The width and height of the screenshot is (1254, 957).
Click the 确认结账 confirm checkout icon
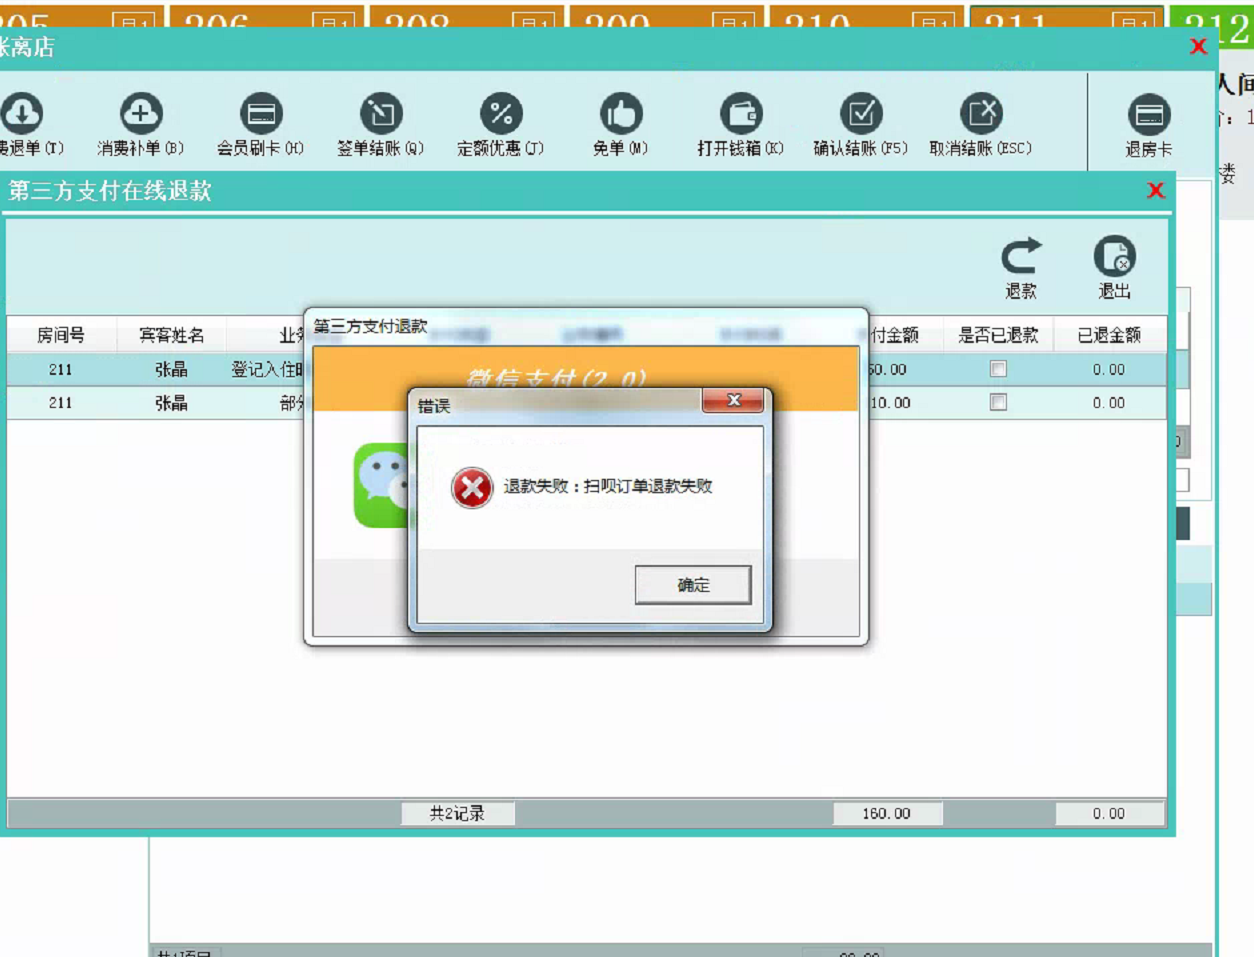point(860,114)
